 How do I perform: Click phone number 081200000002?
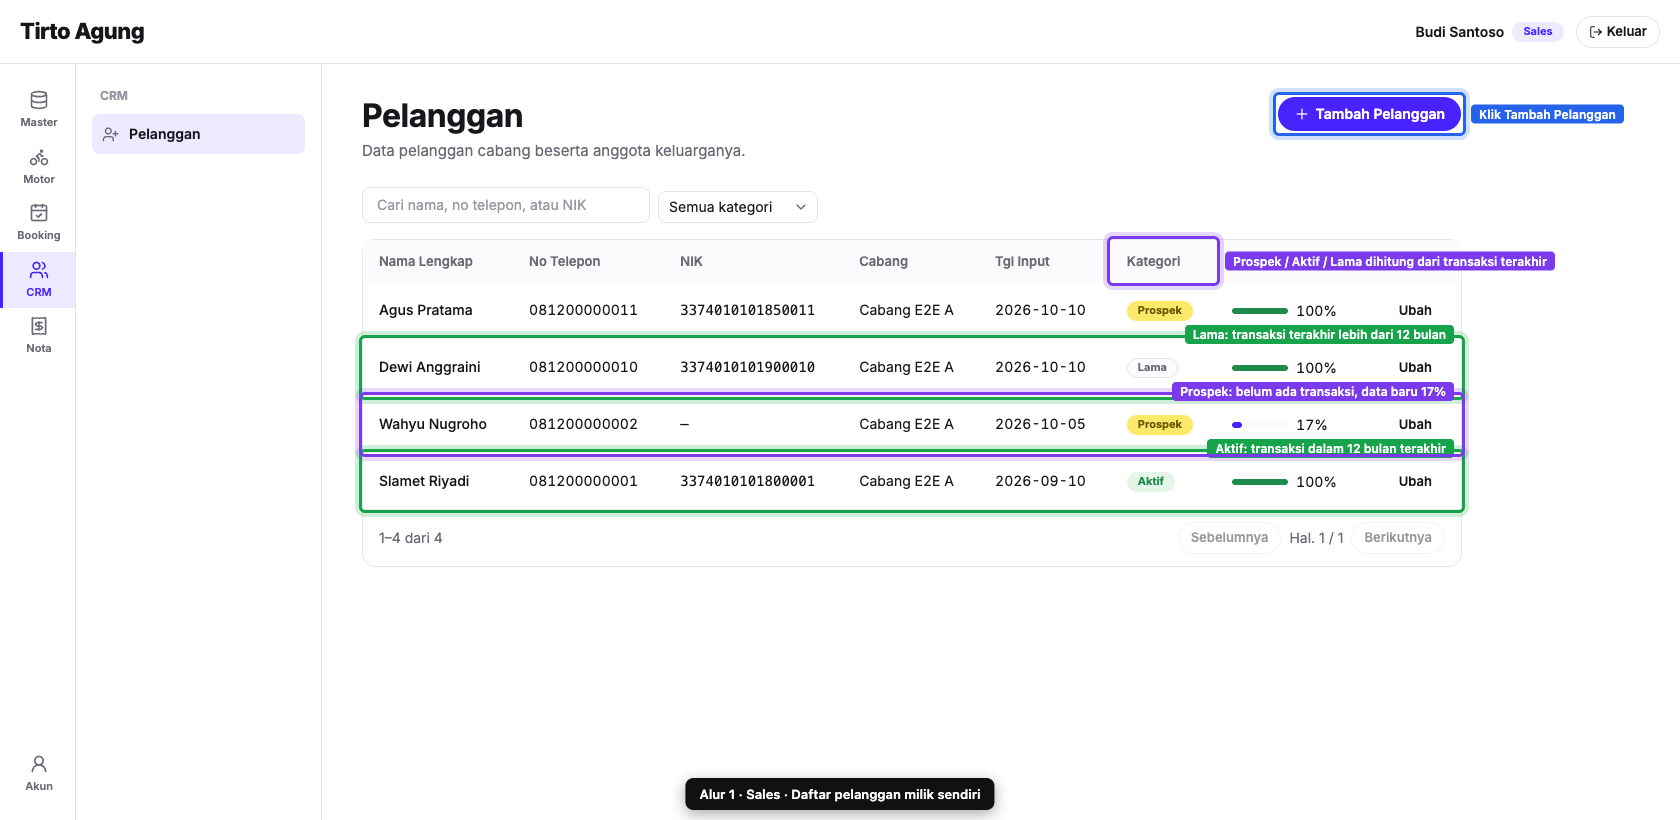point(584,425)
